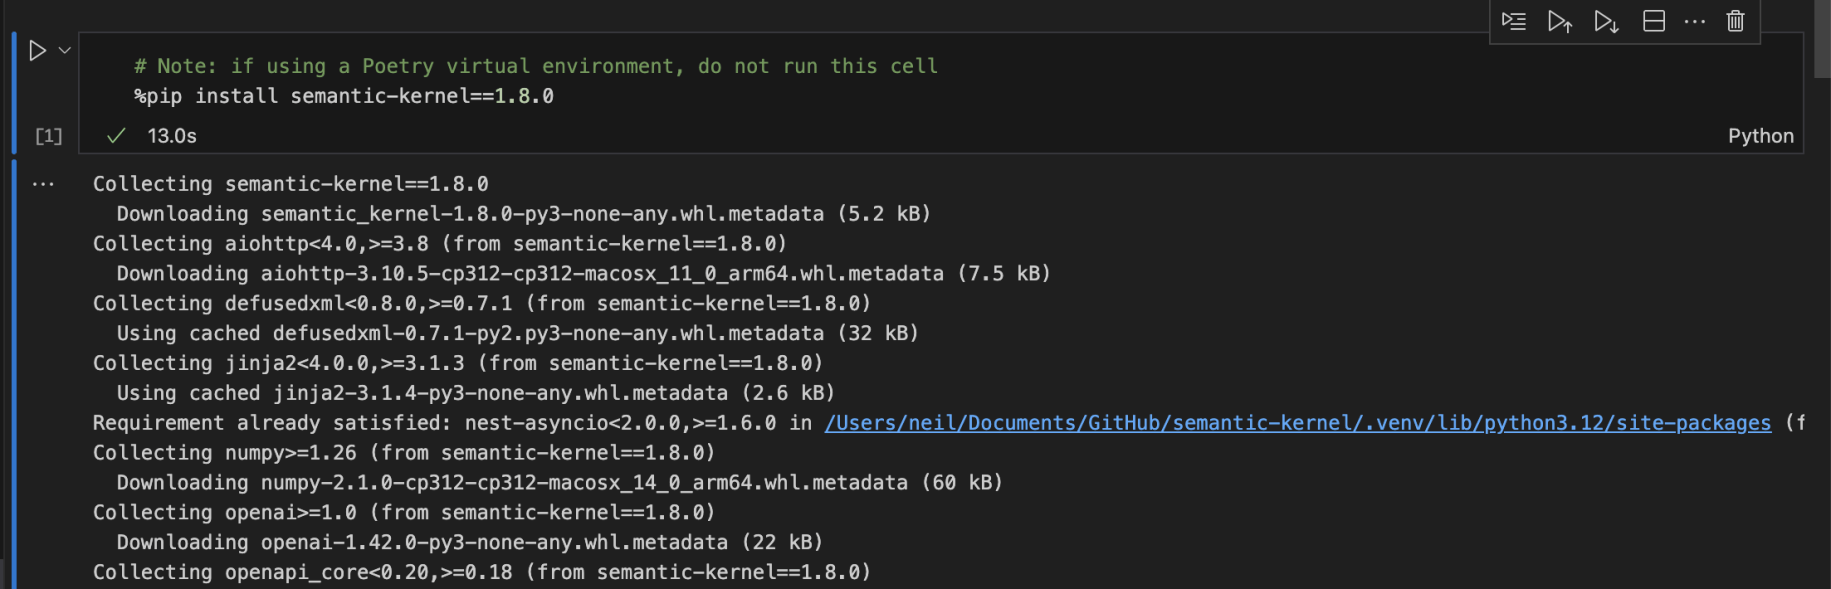This screenshot has width=1831, height=589.
Task: Open the site-packages path link
Action: pos(1297,423)
